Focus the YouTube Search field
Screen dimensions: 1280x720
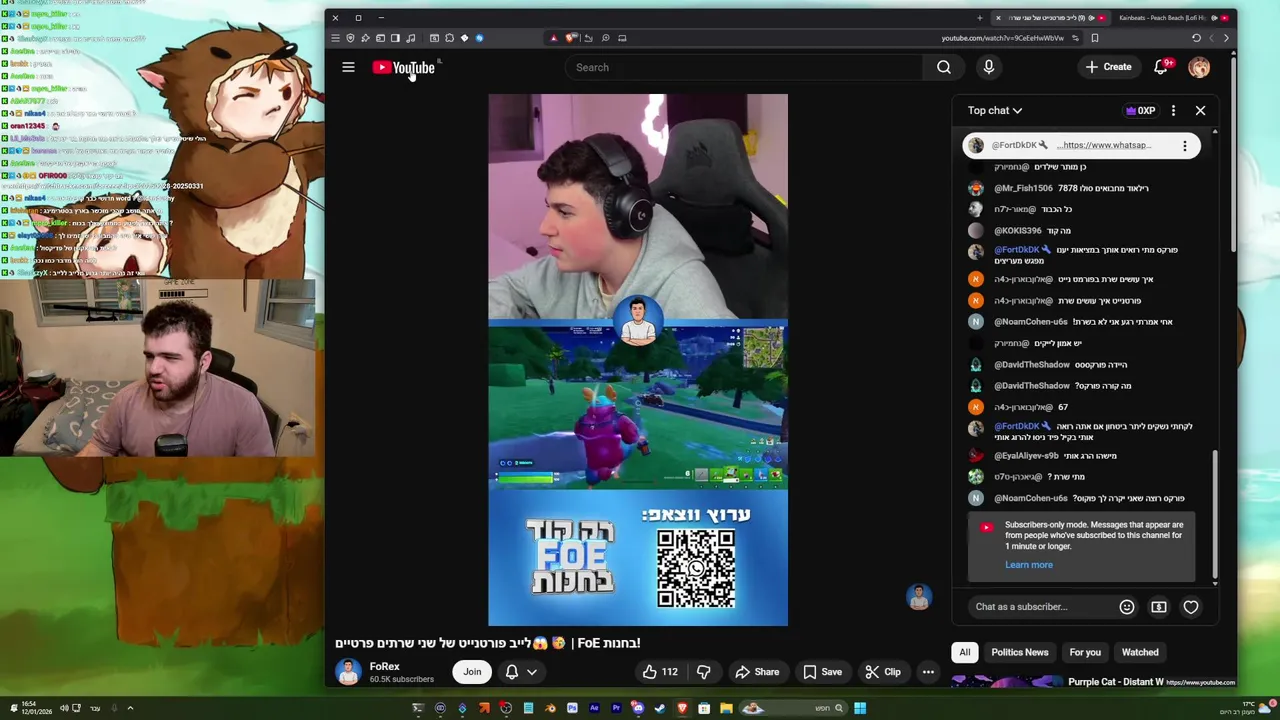[x=745, y=67]
